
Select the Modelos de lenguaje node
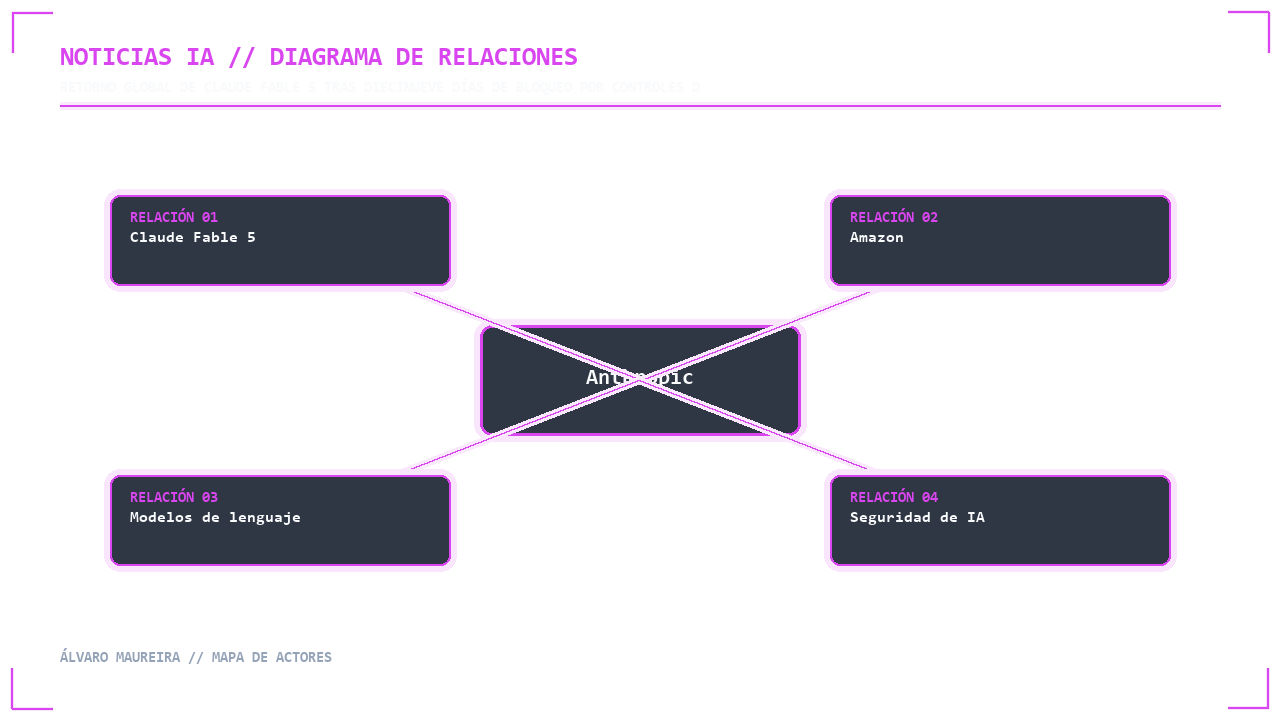pyautogui.click(x=280, y=520)
